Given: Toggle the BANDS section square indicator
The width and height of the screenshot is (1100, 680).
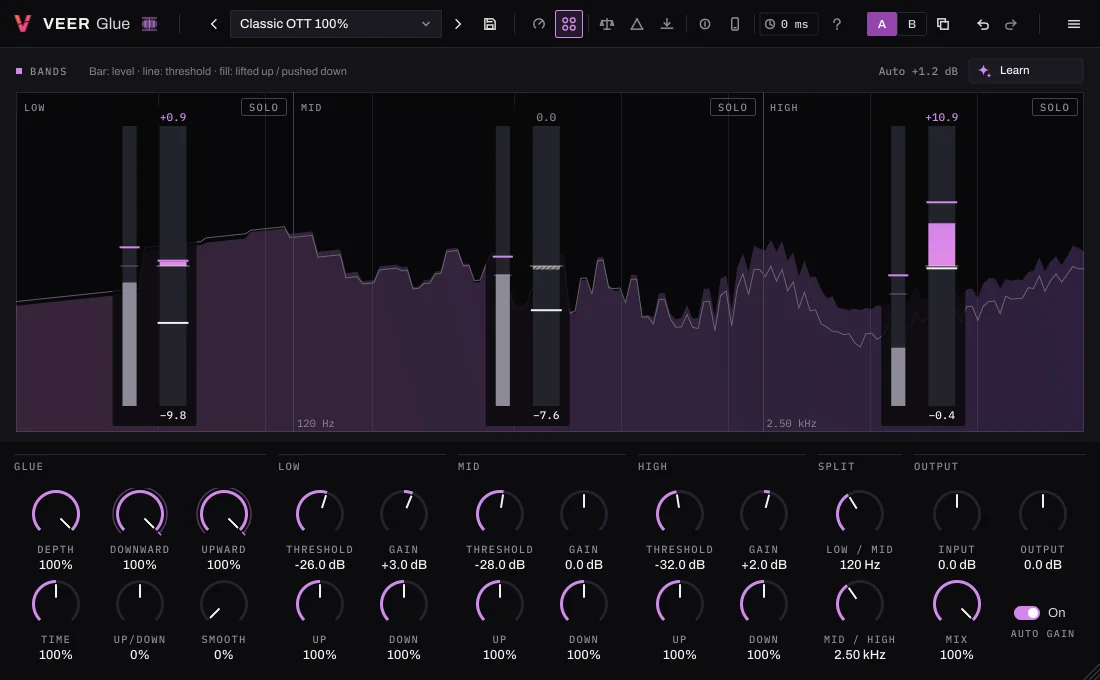Looking at the screenshot, I should (19, 71).
